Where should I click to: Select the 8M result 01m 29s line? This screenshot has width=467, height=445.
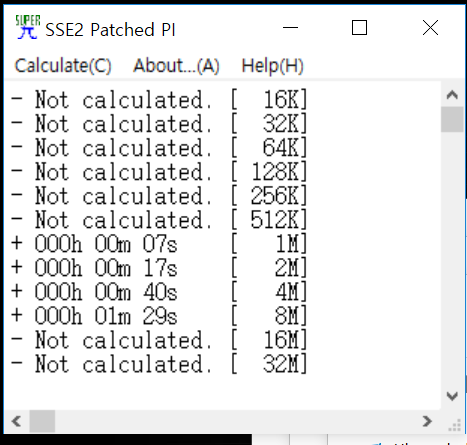pyautogui.click(x=159, y=316)
